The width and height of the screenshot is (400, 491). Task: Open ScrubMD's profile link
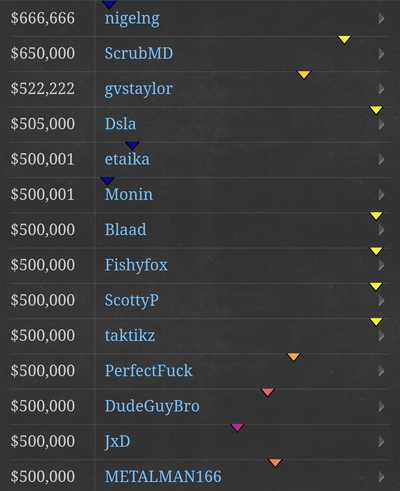pos(139,53)
